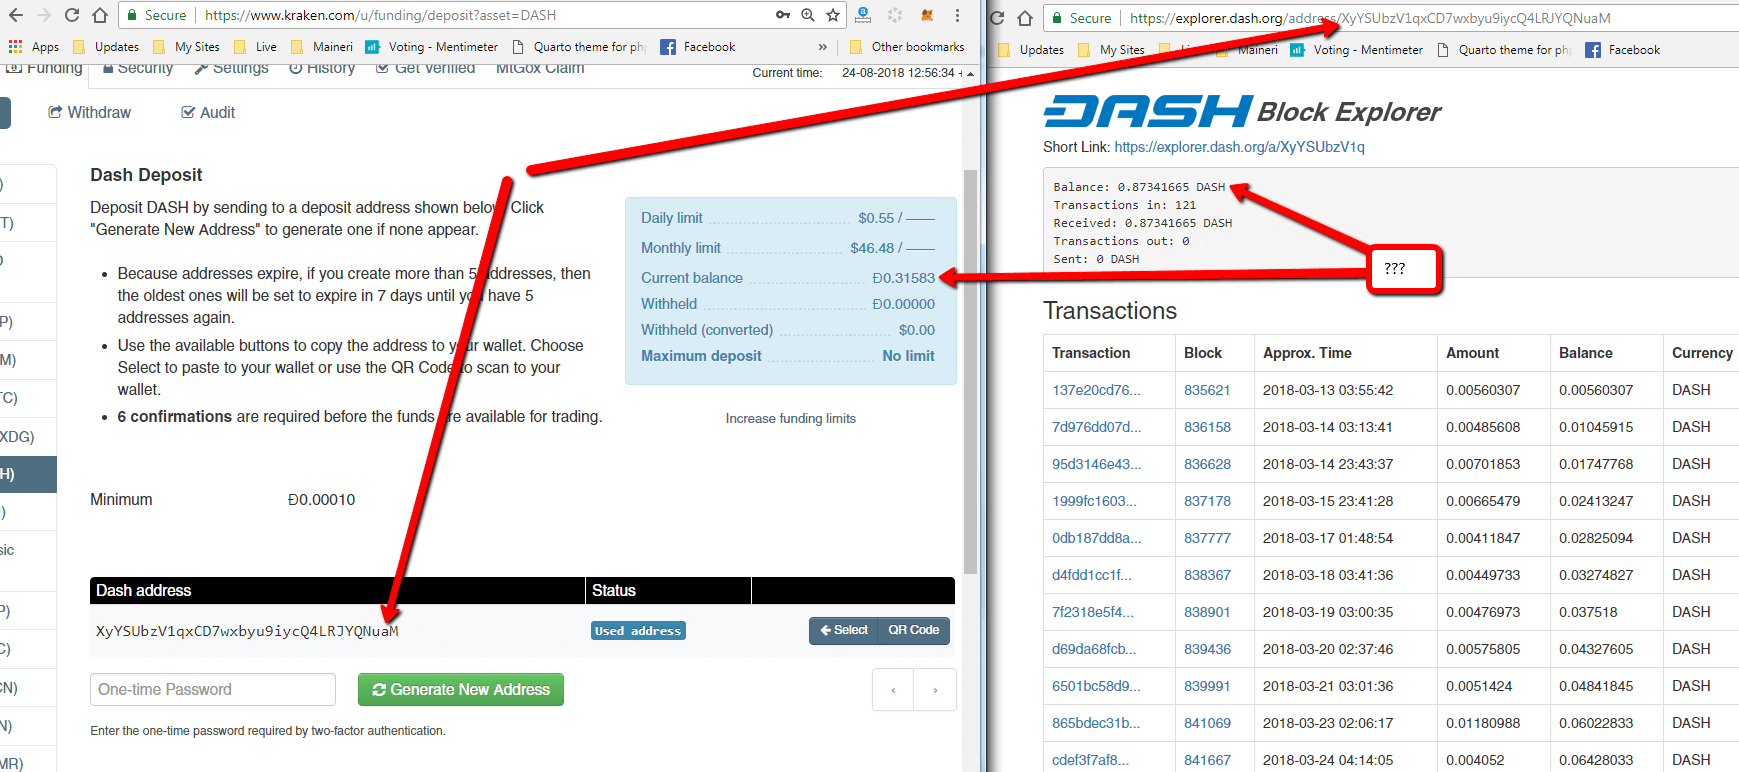Open the Updates bookmark folder in Kraken window
This screenshot has width=1739, height=772.
(x=106, y=47)
